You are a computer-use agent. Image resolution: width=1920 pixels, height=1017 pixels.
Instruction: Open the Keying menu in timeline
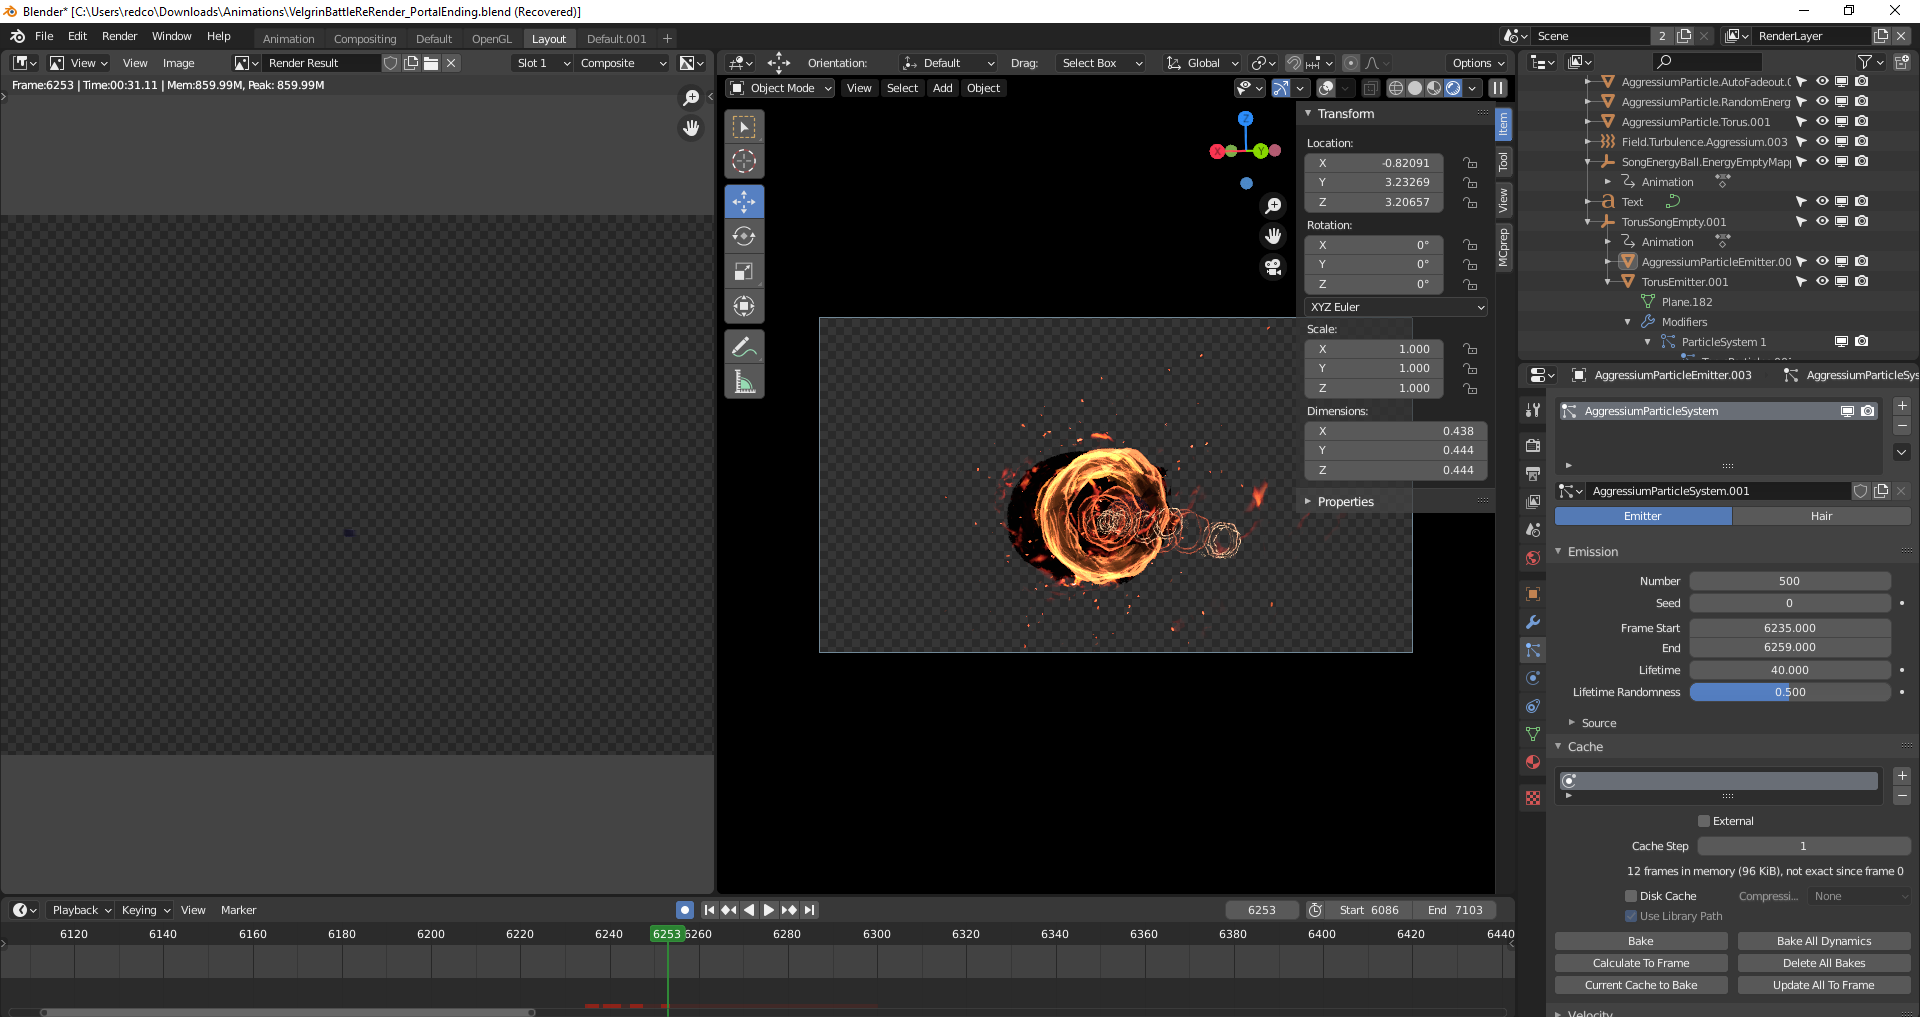pos(145,910)
